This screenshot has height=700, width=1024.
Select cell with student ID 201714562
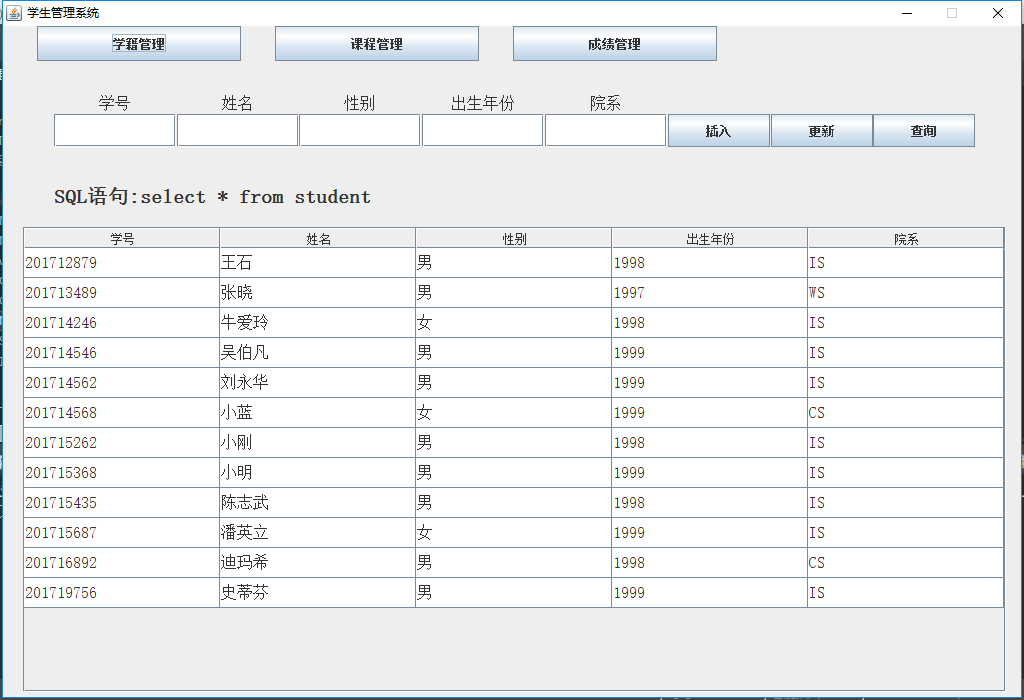pos(121,383)
